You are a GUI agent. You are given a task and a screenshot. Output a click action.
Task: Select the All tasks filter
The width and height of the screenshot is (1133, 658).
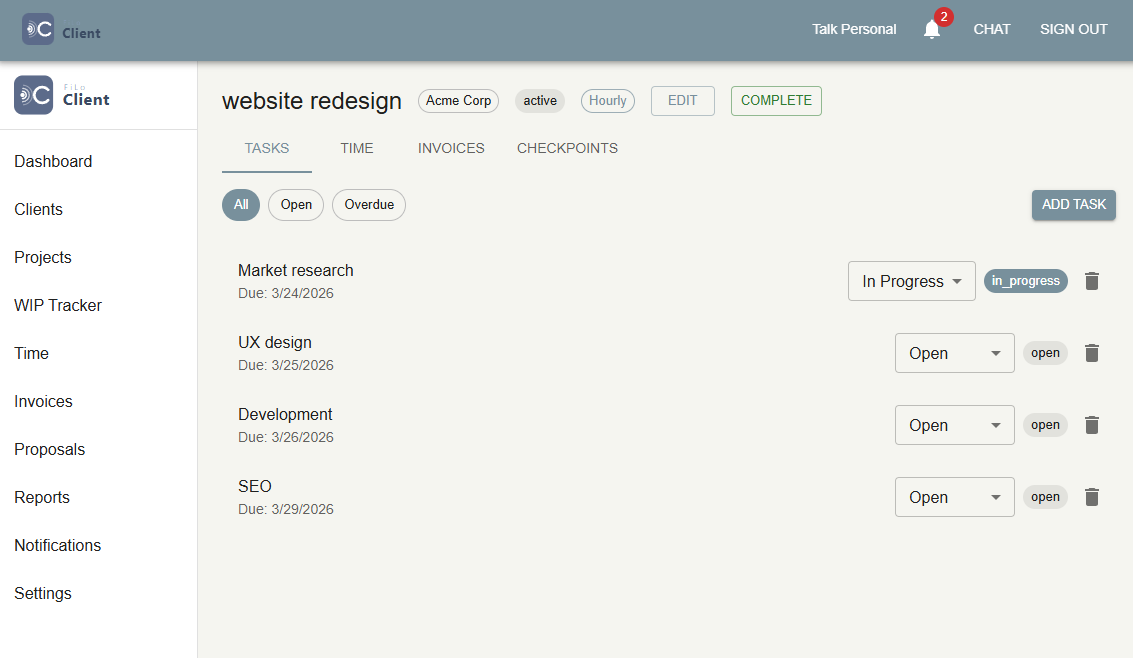240,204
